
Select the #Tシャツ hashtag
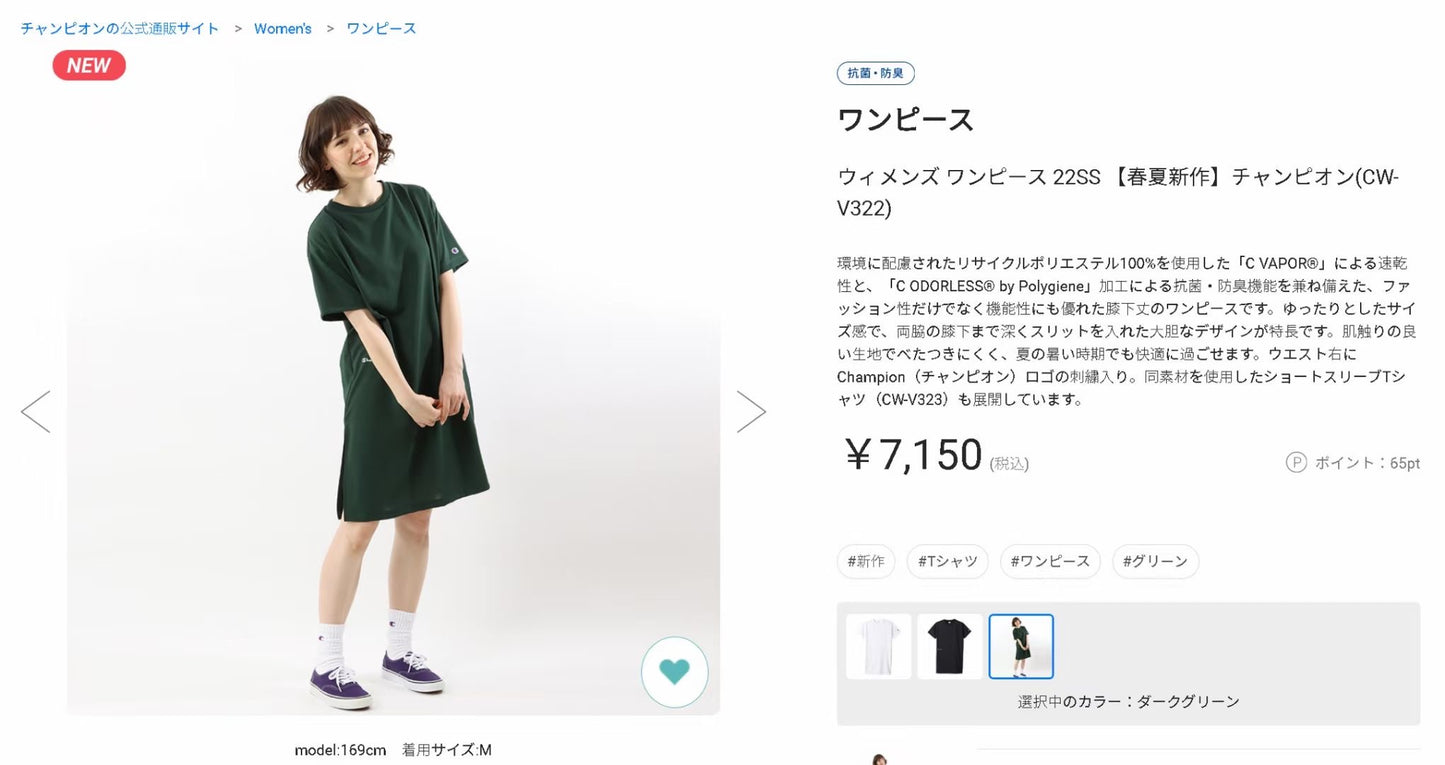pyautogui.click(x=948, y=561)
